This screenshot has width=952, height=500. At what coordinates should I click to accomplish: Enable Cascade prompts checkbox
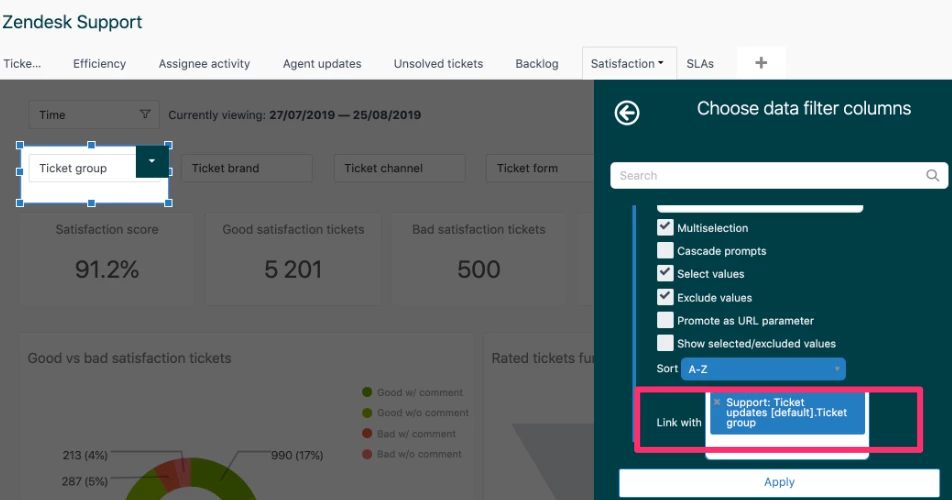coord(665,251)
